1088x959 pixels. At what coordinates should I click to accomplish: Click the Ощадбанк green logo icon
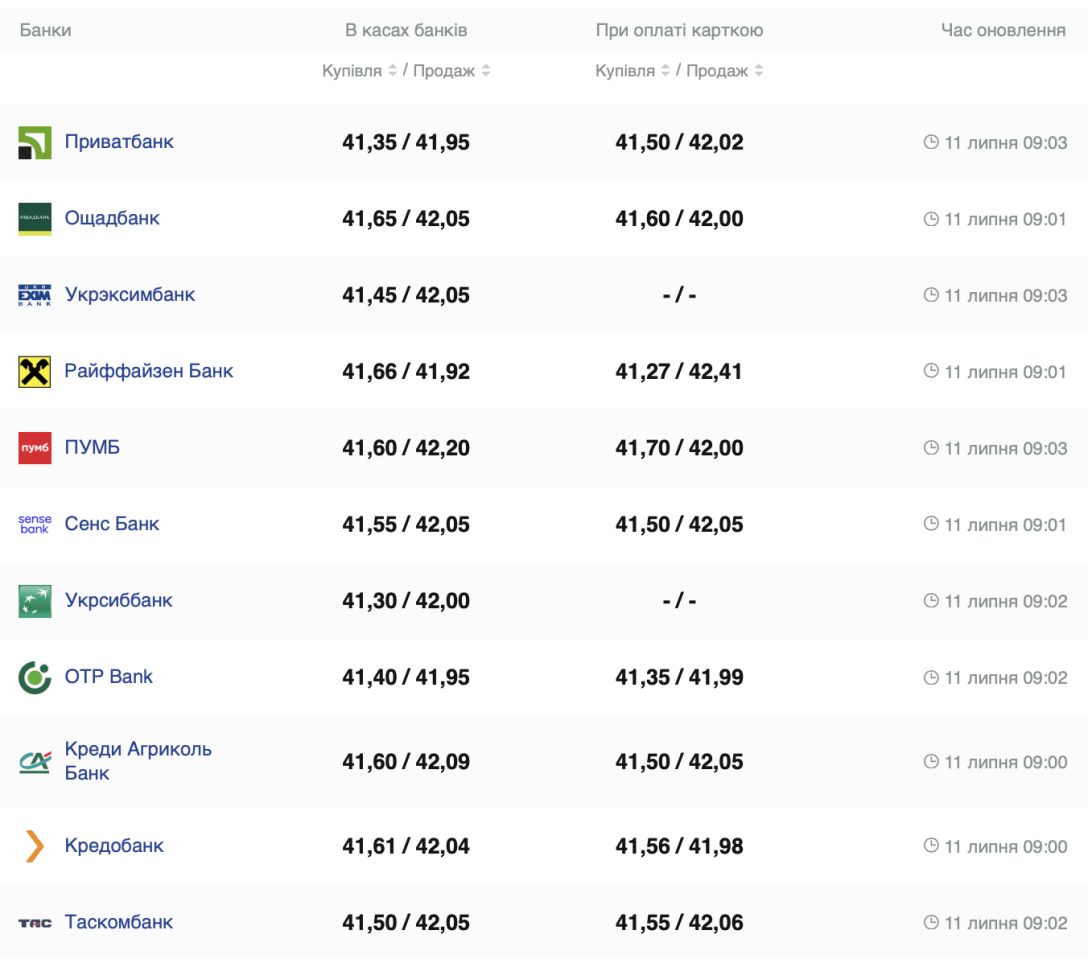(x=35, y=219)
